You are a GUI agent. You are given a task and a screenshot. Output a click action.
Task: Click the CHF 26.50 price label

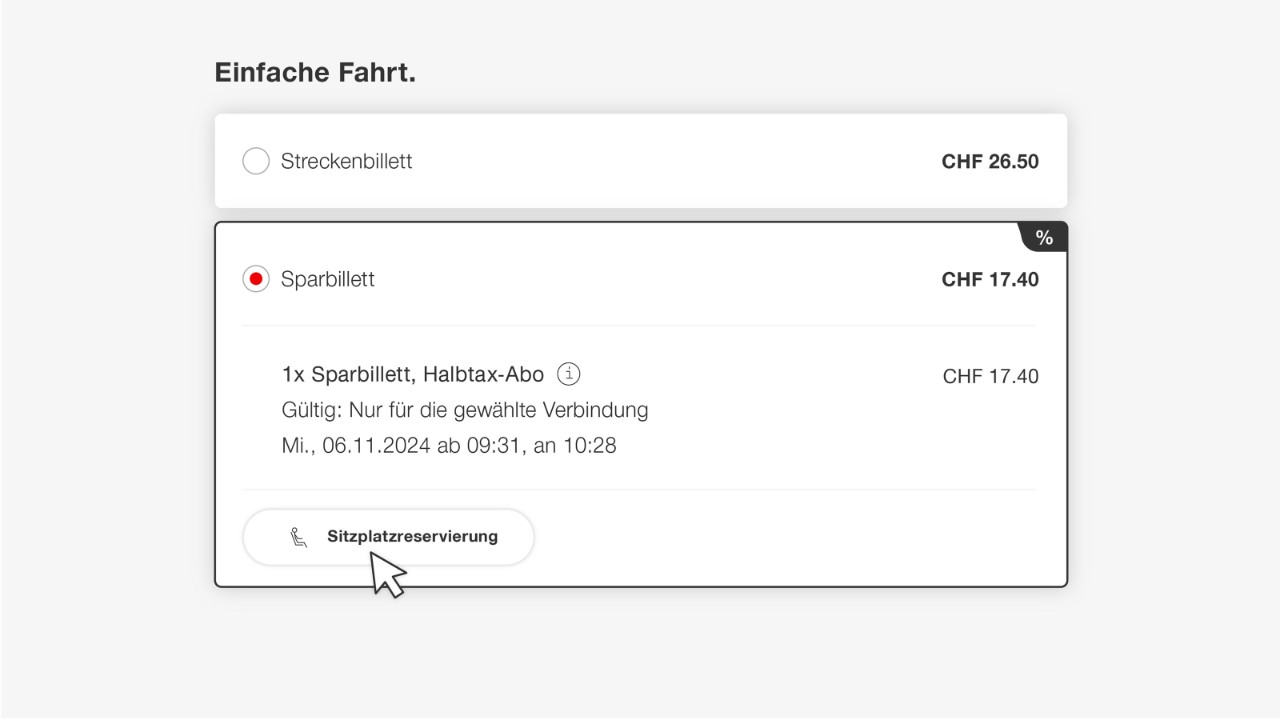click(990, 160)
